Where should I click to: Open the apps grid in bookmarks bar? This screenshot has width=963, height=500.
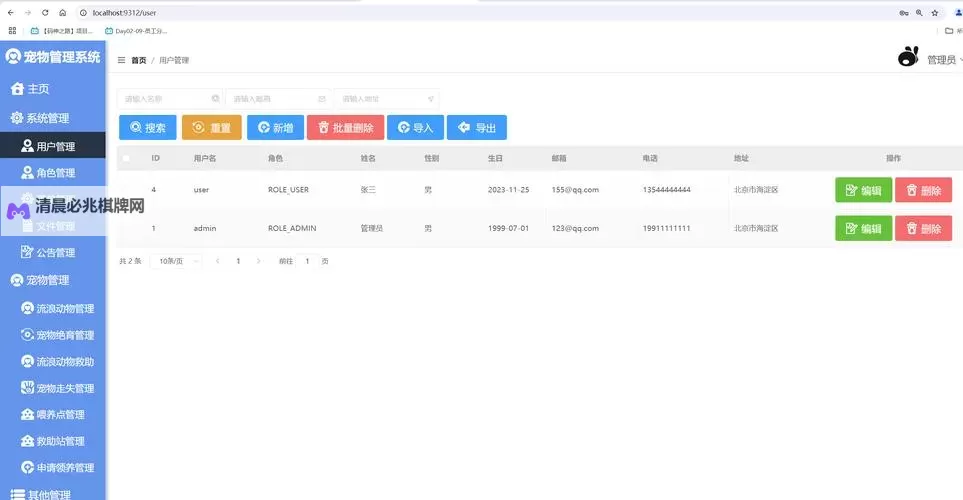click(x=12, y=30)
